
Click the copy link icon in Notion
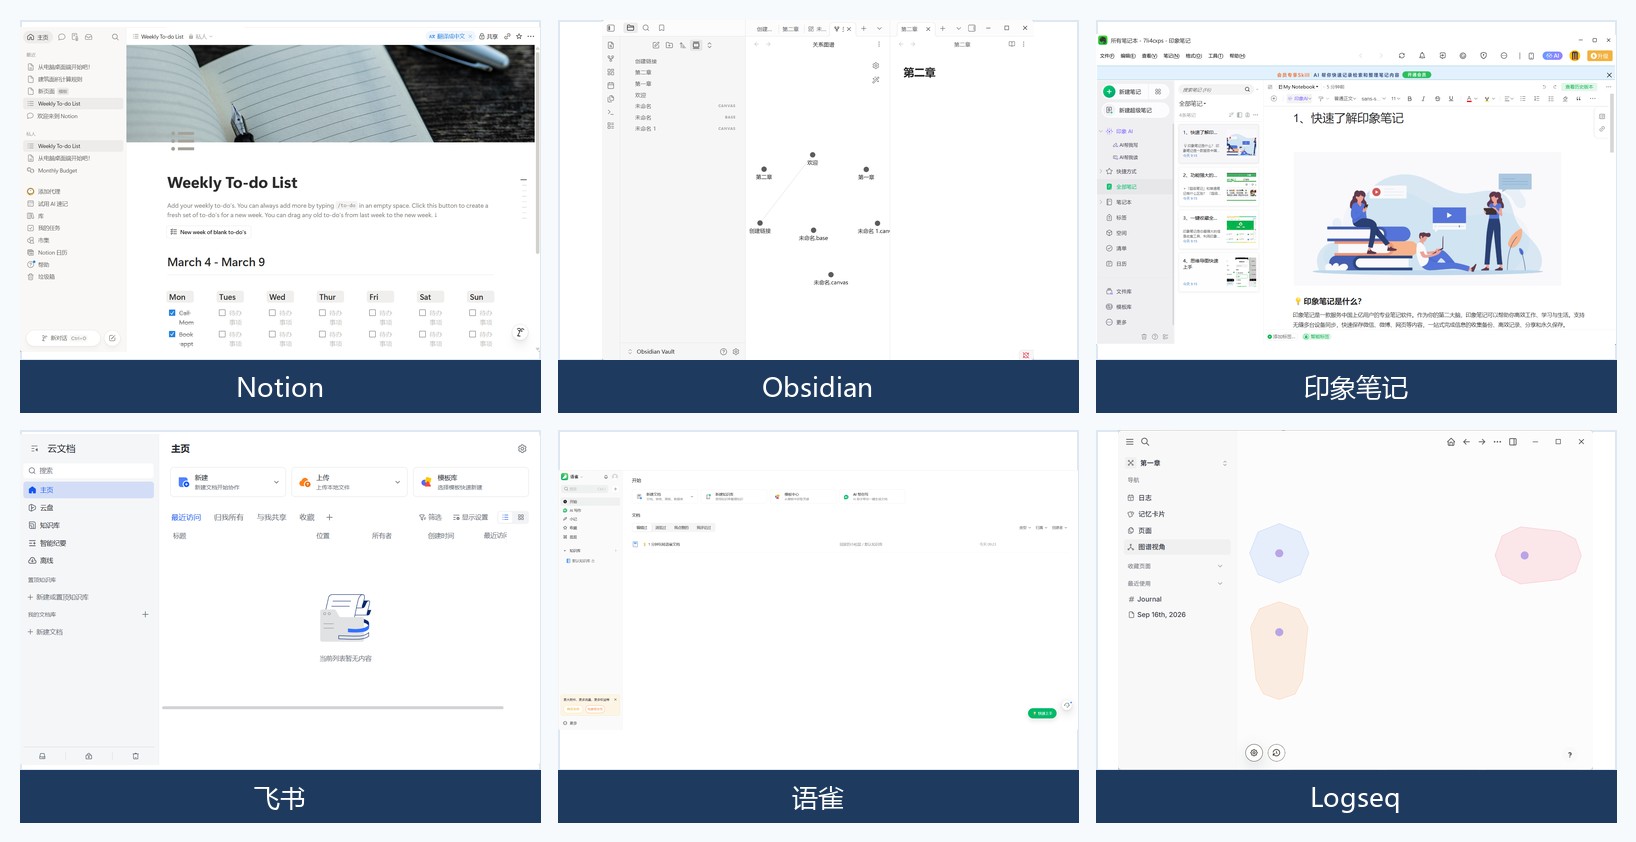(507, 36)
